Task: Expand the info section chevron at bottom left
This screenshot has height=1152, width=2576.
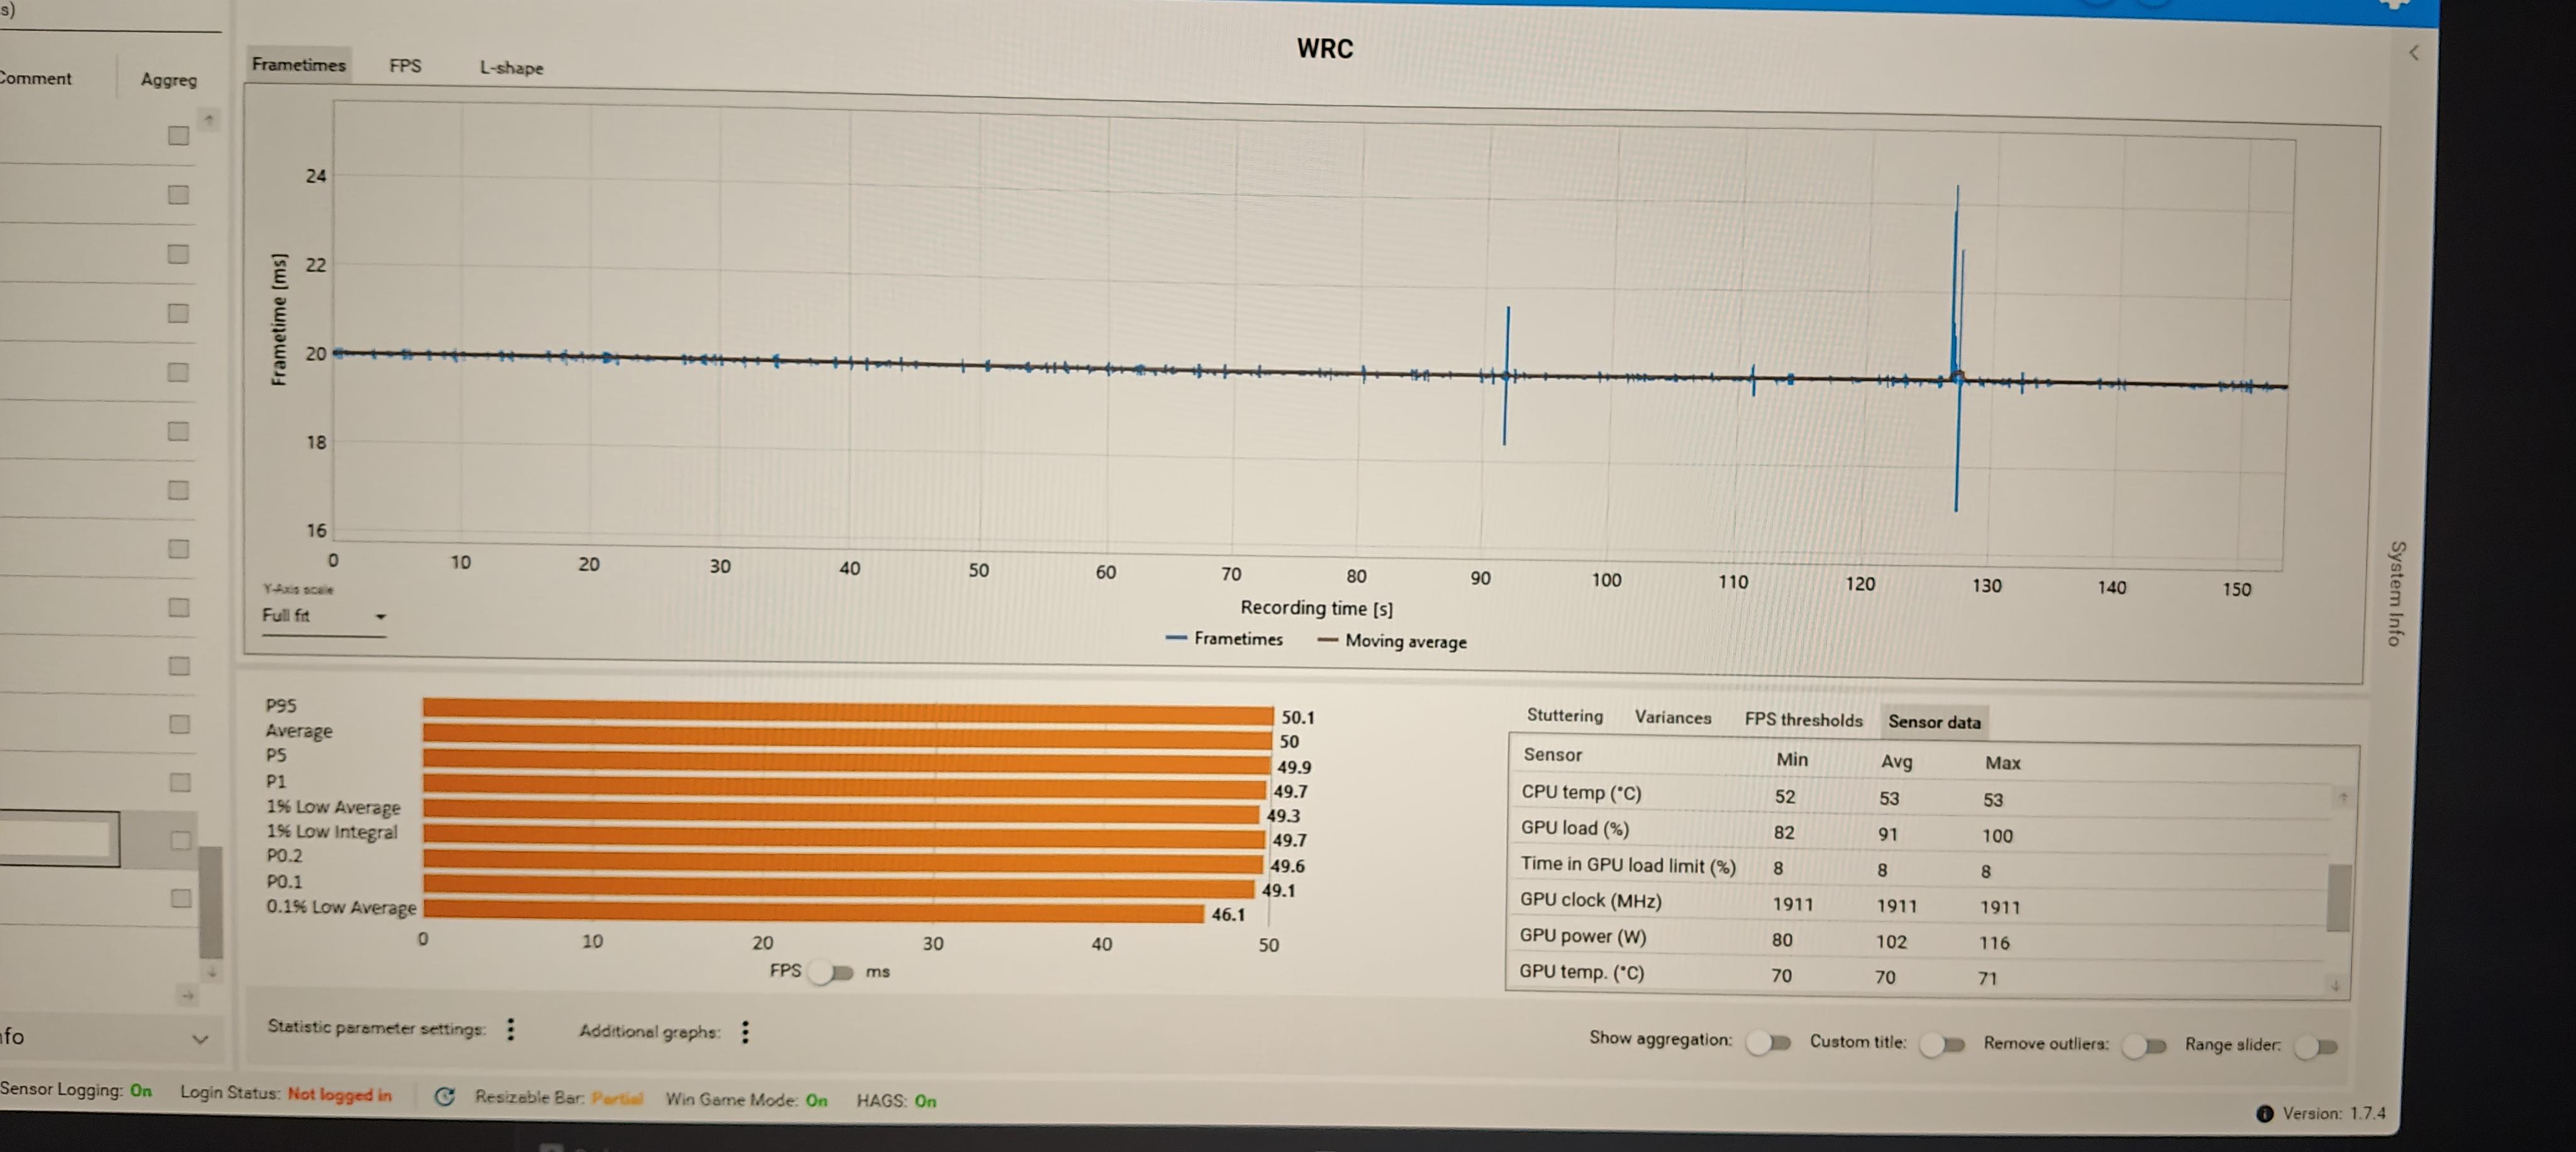Action: pos(200,1039)
